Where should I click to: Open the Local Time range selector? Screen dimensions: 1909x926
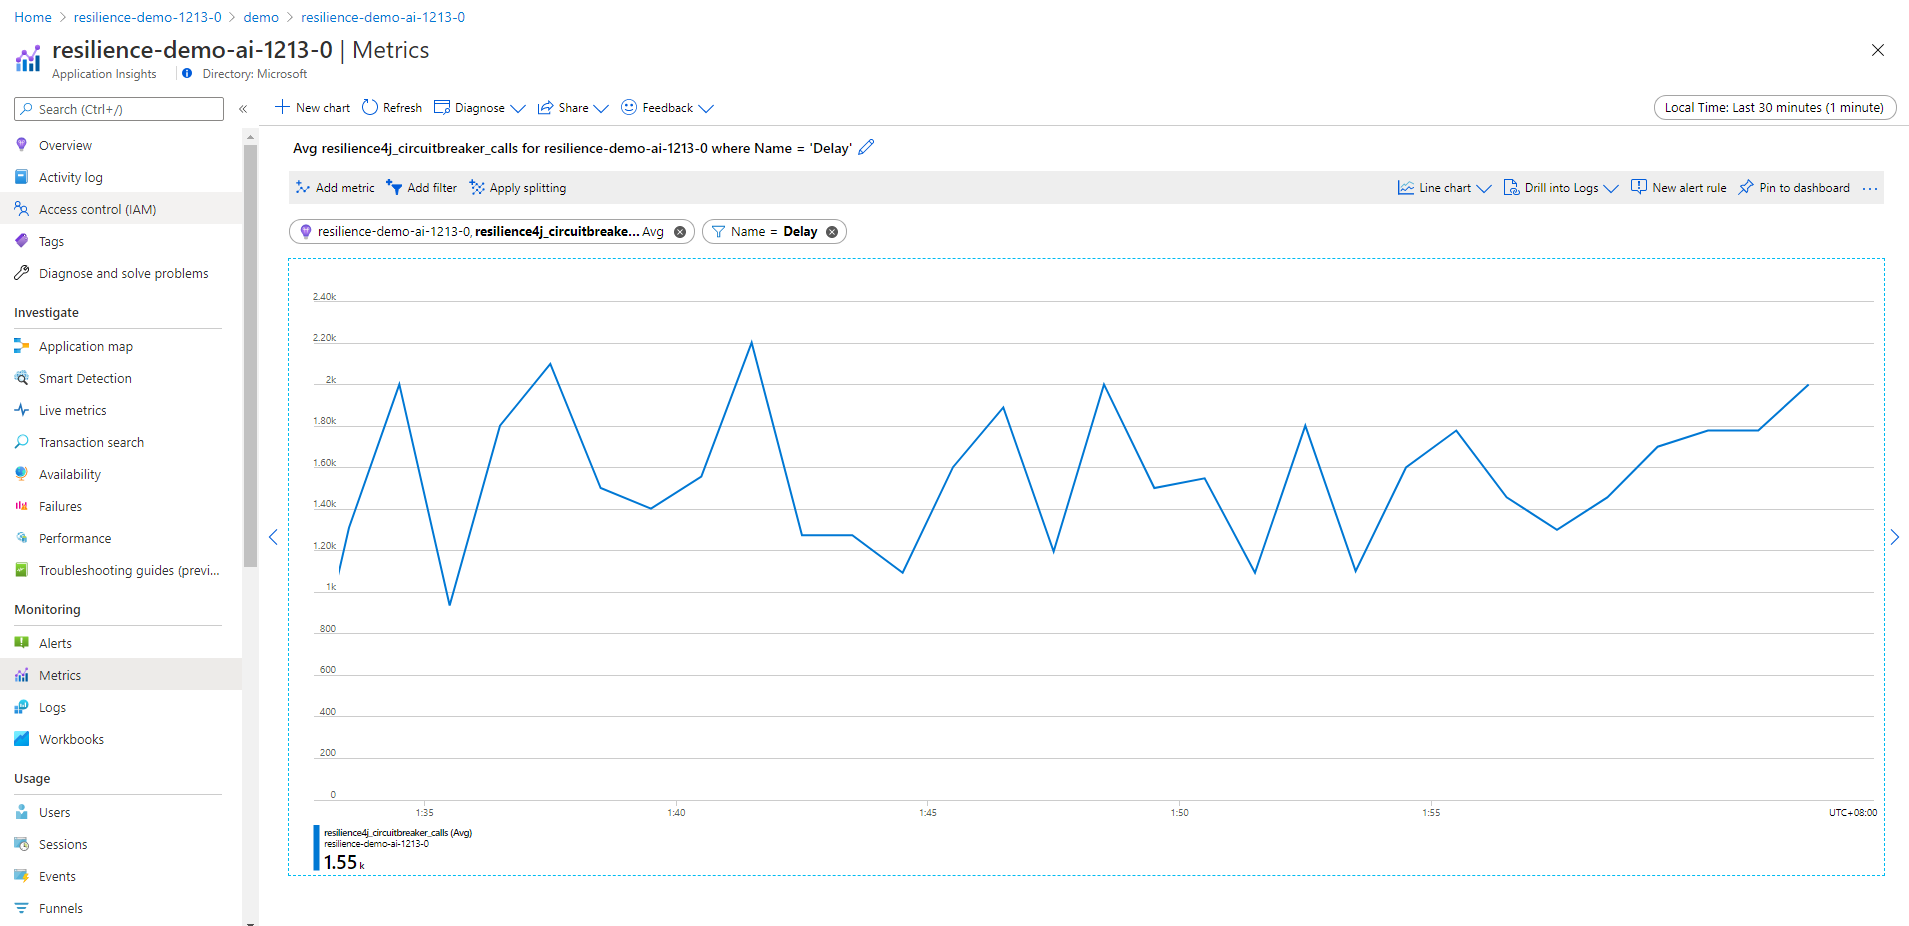click(x=1774, y=108)
